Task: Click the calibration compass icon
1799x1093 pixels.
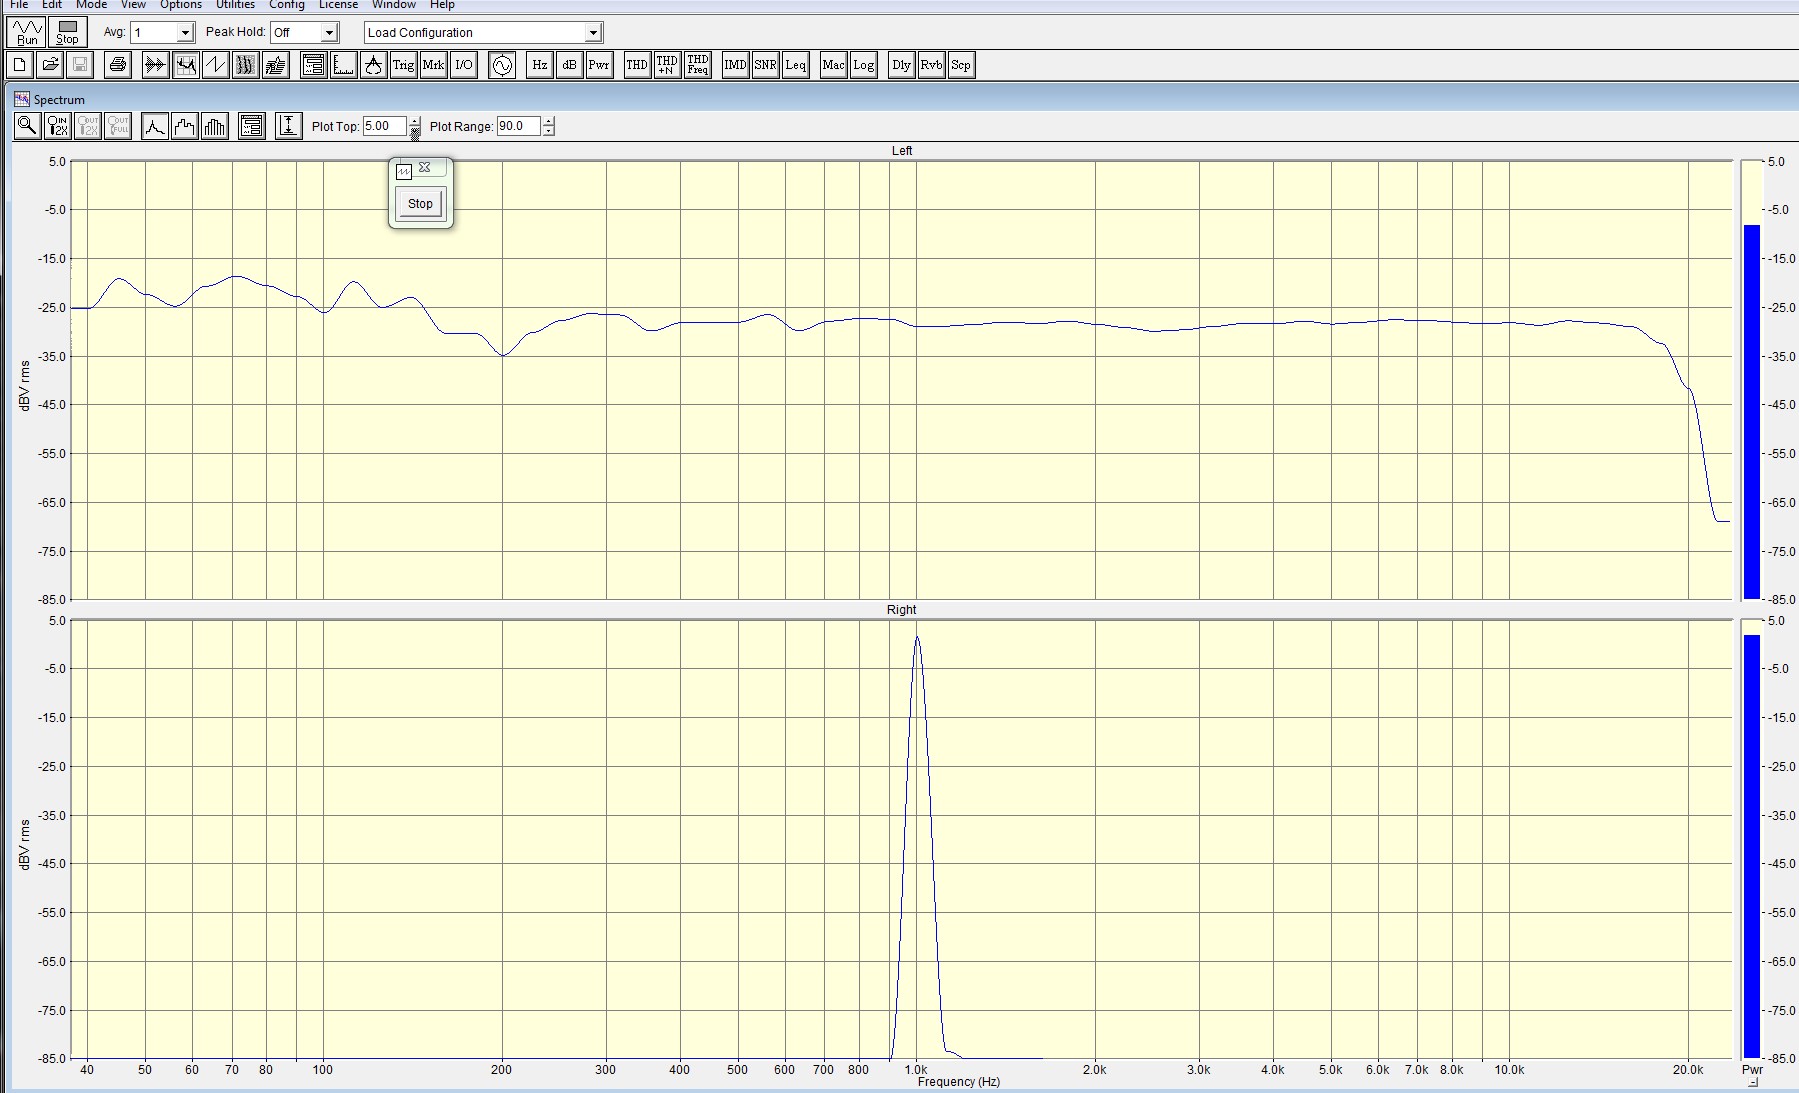Action: [x=373, y=65]
